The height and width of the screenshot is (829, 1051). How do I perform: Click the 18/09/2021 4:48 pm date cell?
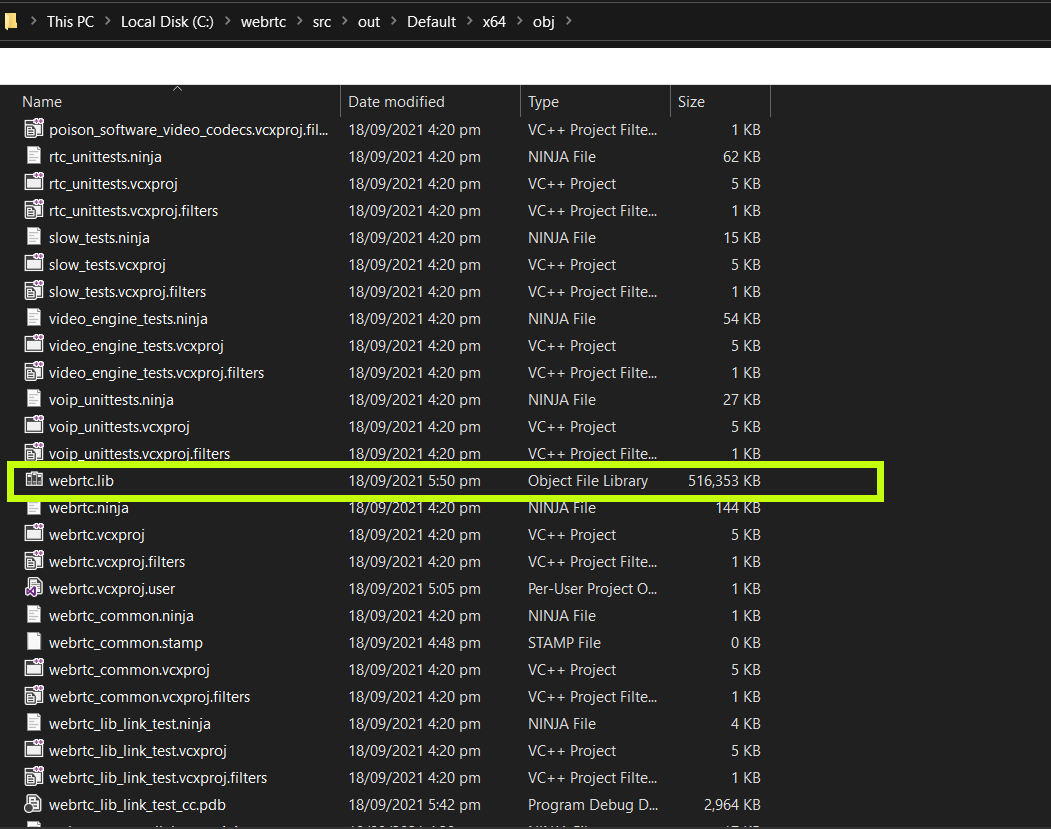pos(414,643)
